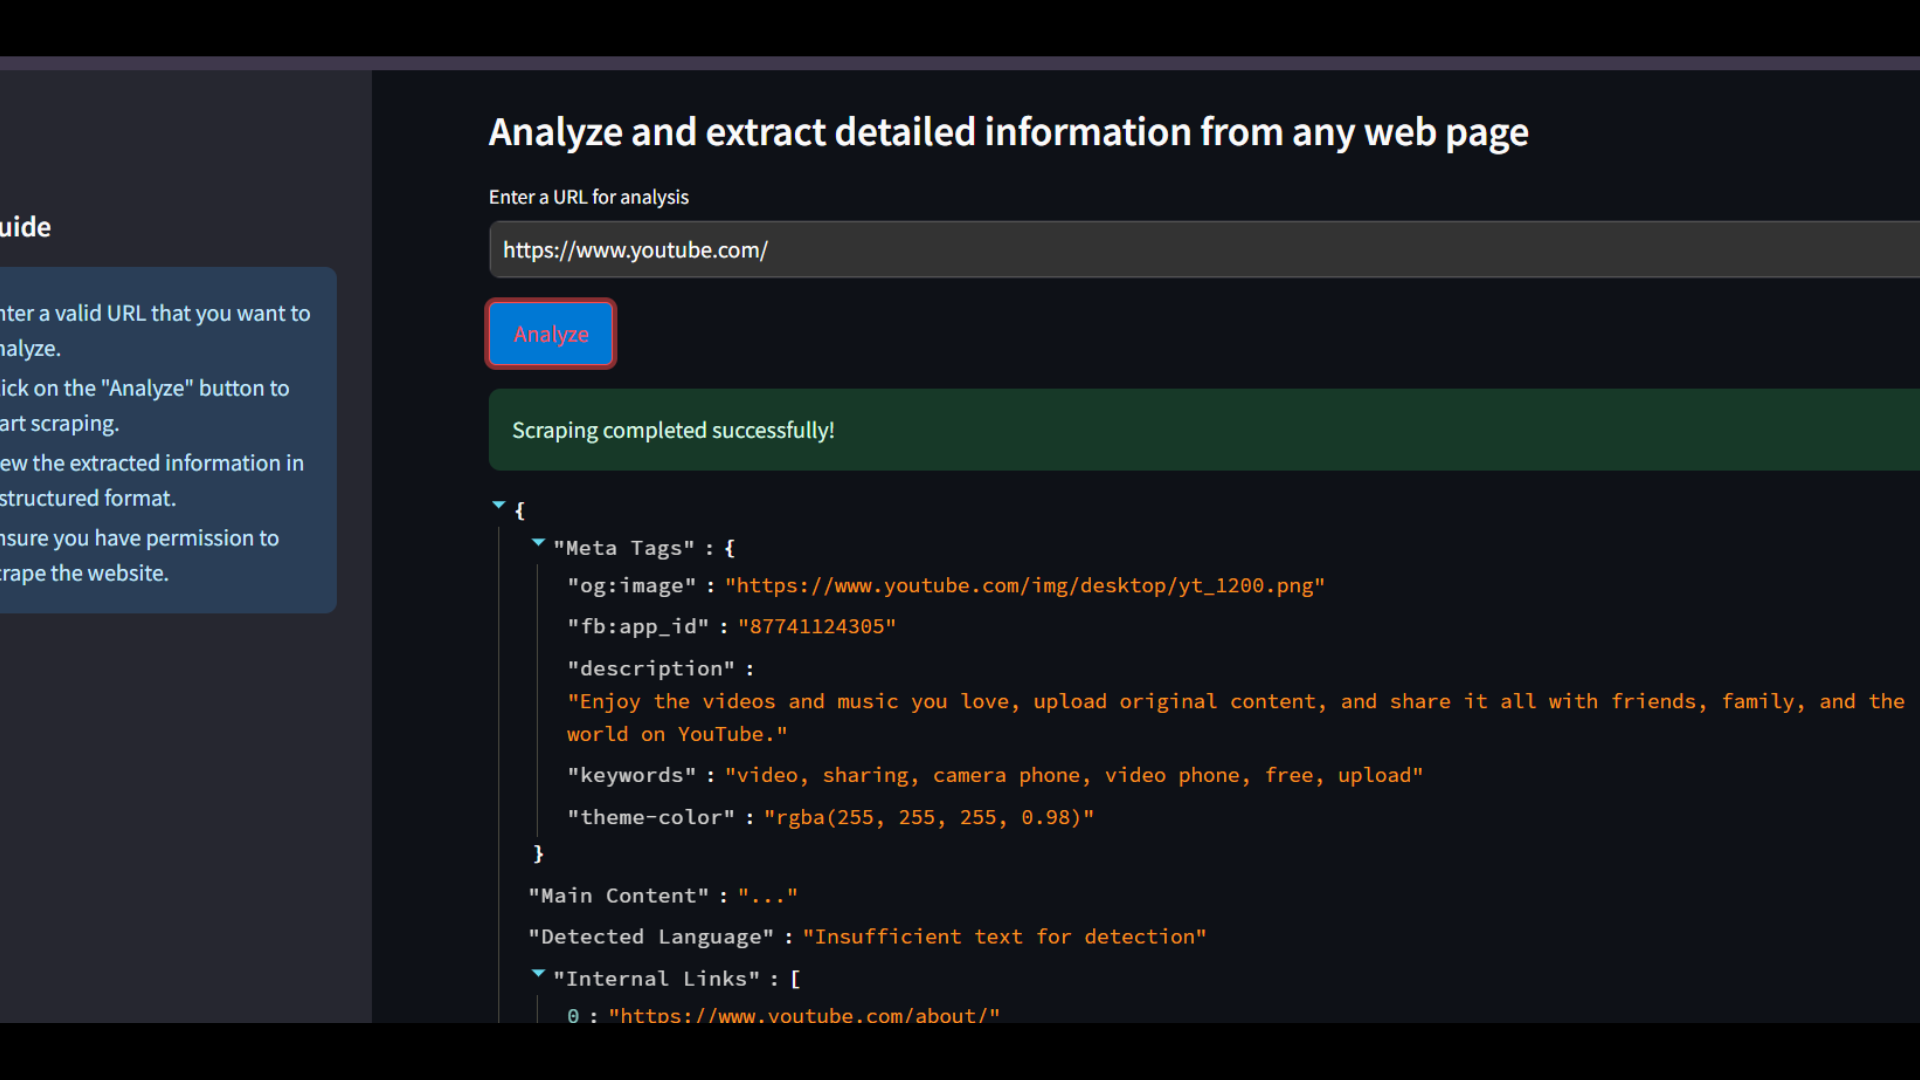Click the sidebar text "Analyze" button instruction
Screen dimensions: 1920x1080
click(145, 406)
